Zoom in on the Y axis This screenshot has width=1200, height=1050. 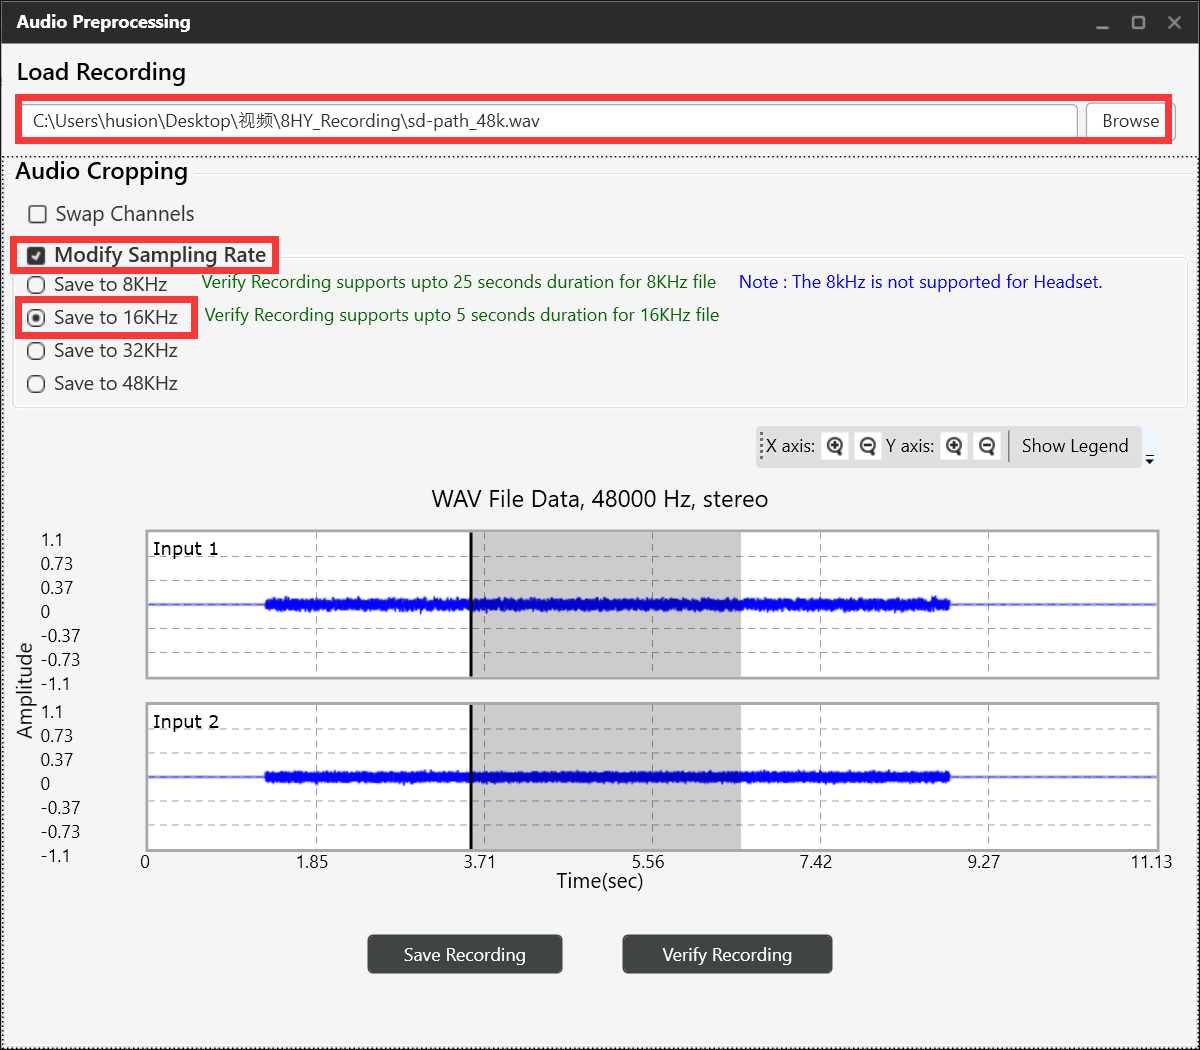pos(954,446)
